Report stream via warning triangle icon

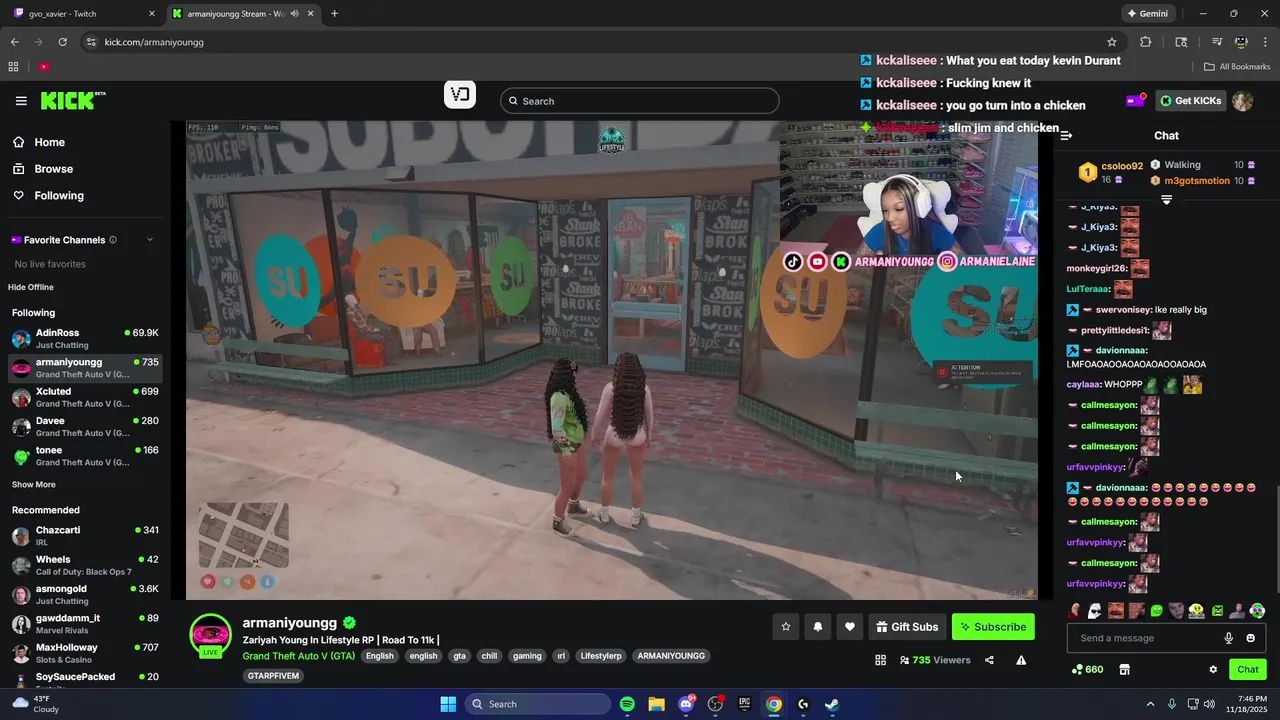click(x=1021, y=660)
